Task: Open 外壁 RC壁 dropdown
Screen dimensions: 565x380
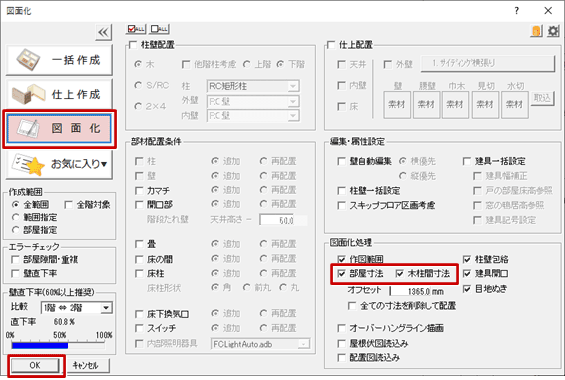Action: 253,102
